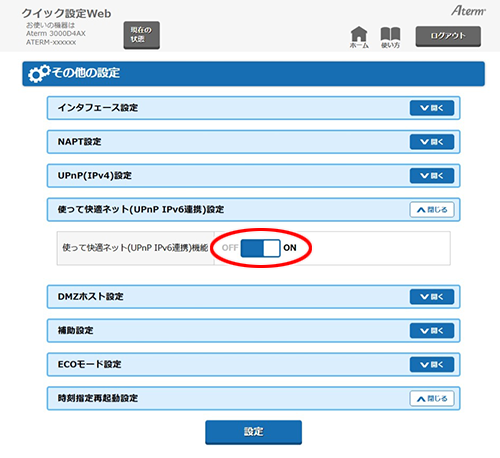Click the ECOモード設定 heading text

click(89, 364)
